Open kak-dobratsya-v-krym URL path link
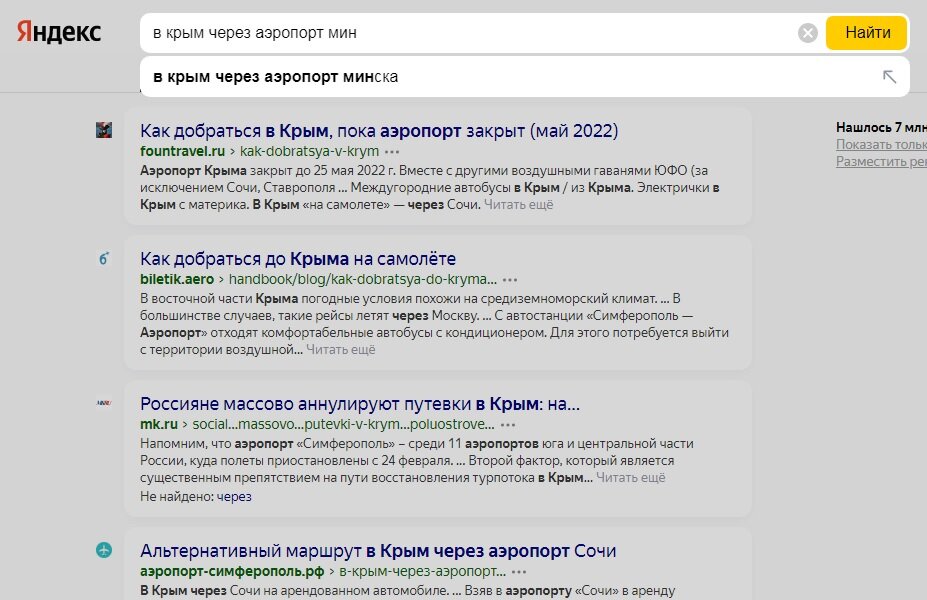Image resolution: width=927 pixels, height=600 pixels. [309, 151]
